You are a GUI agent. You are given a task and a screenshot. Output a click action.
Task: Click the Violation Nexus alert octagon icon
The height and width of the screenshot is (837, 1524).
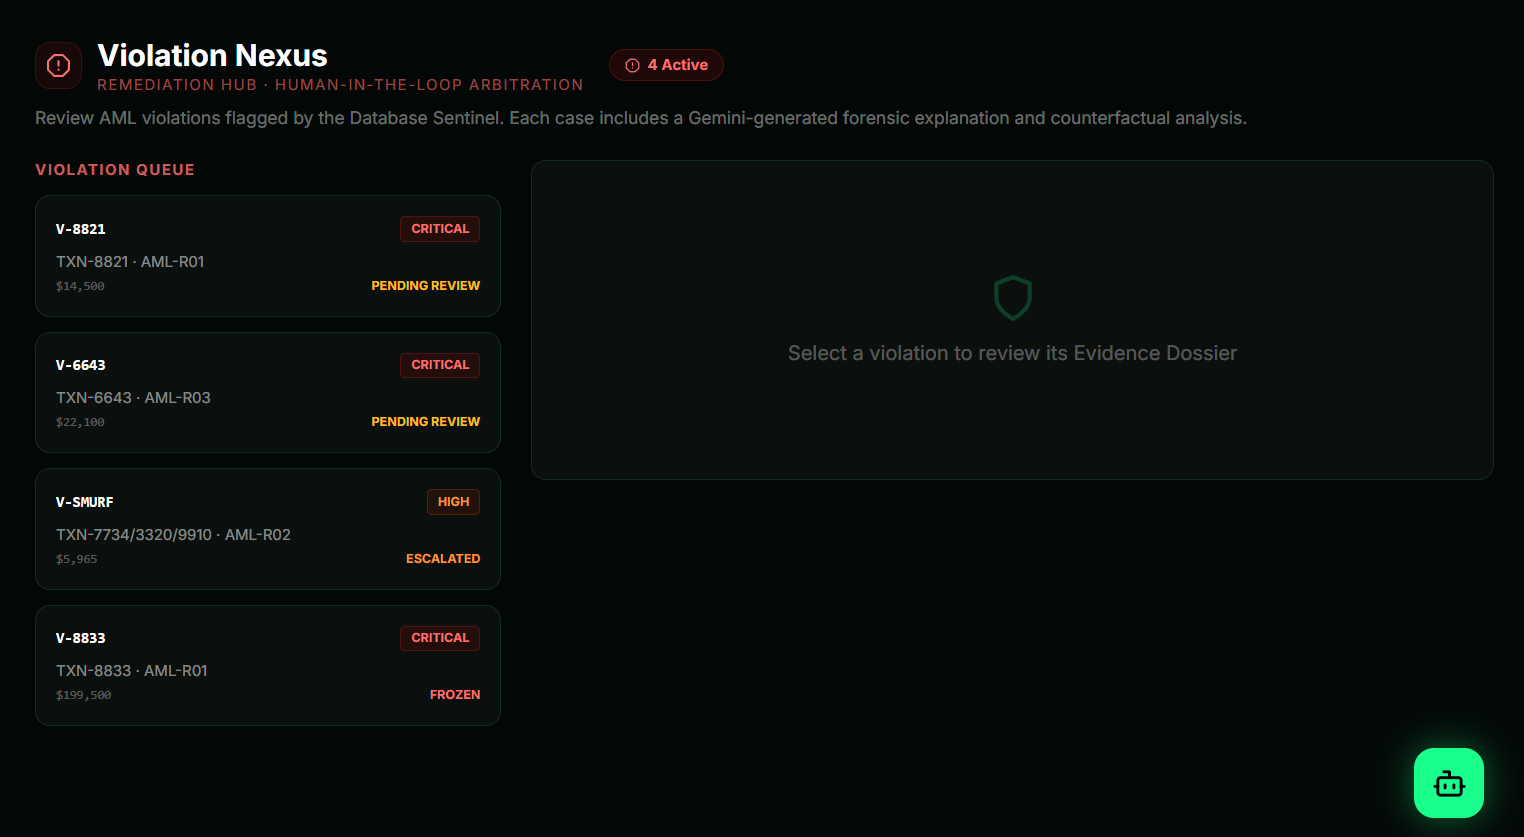58,66
